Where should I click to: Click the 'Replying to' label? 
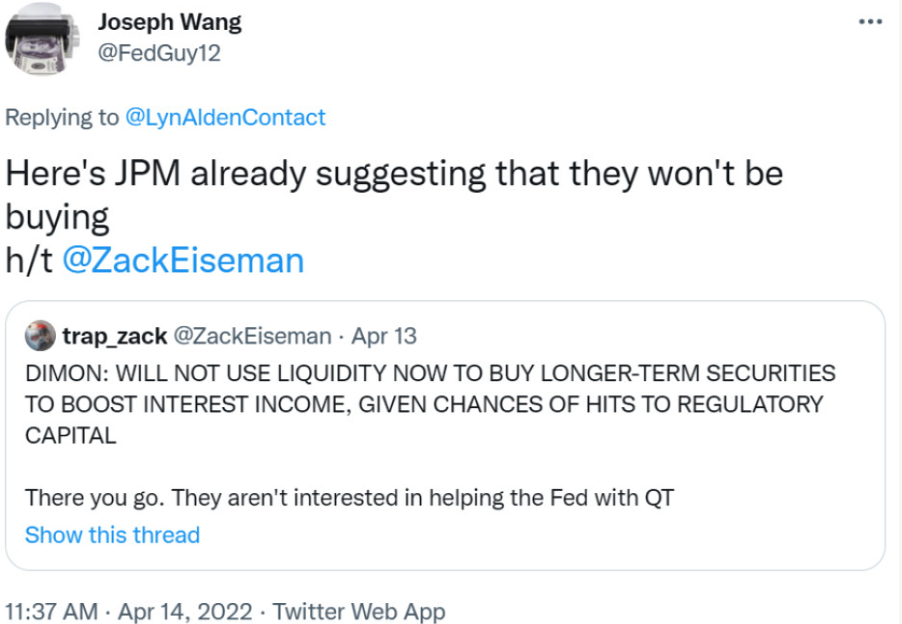pos(61,117)
